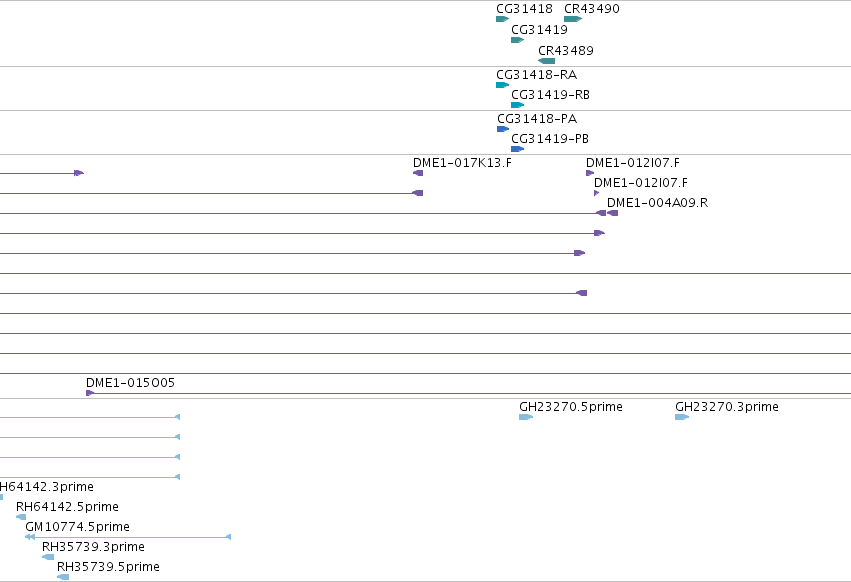The width and height of the screenshot is (851, 582).
Task: Click the CR43490 gene label
Action: tap(592, 9)
